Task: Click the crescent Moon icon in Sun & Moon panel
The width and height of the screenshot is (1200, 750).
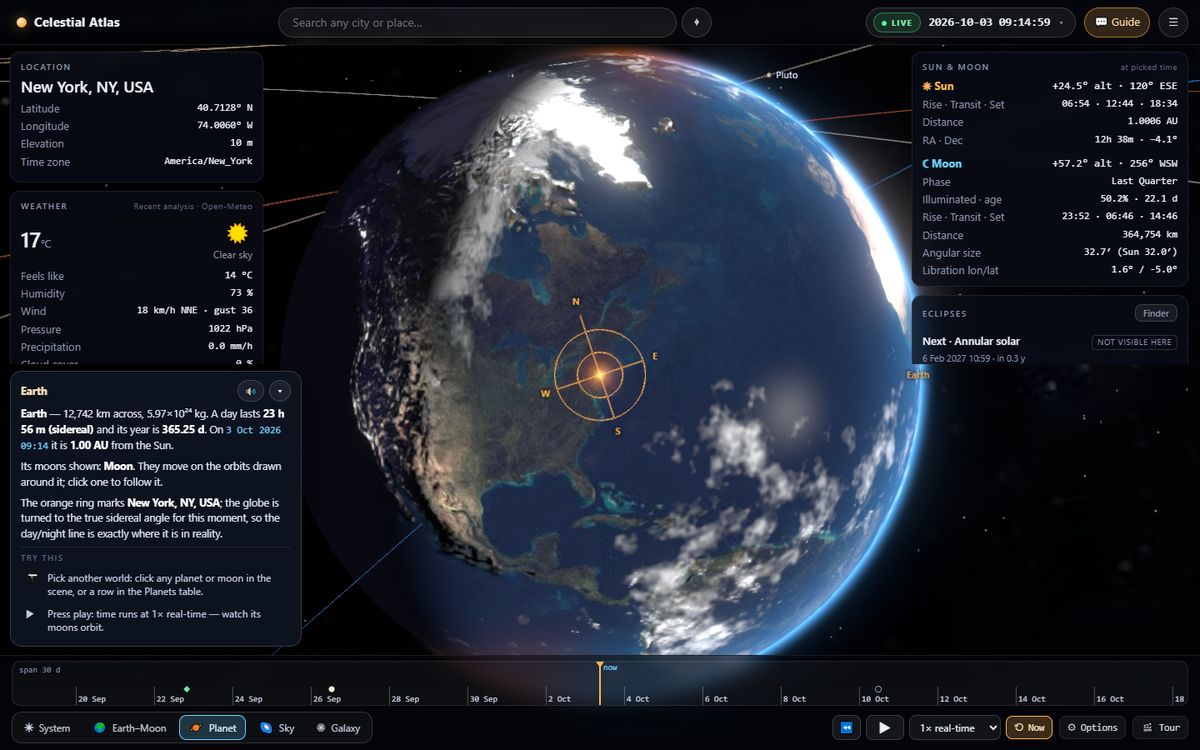Action: pos(926,164)
